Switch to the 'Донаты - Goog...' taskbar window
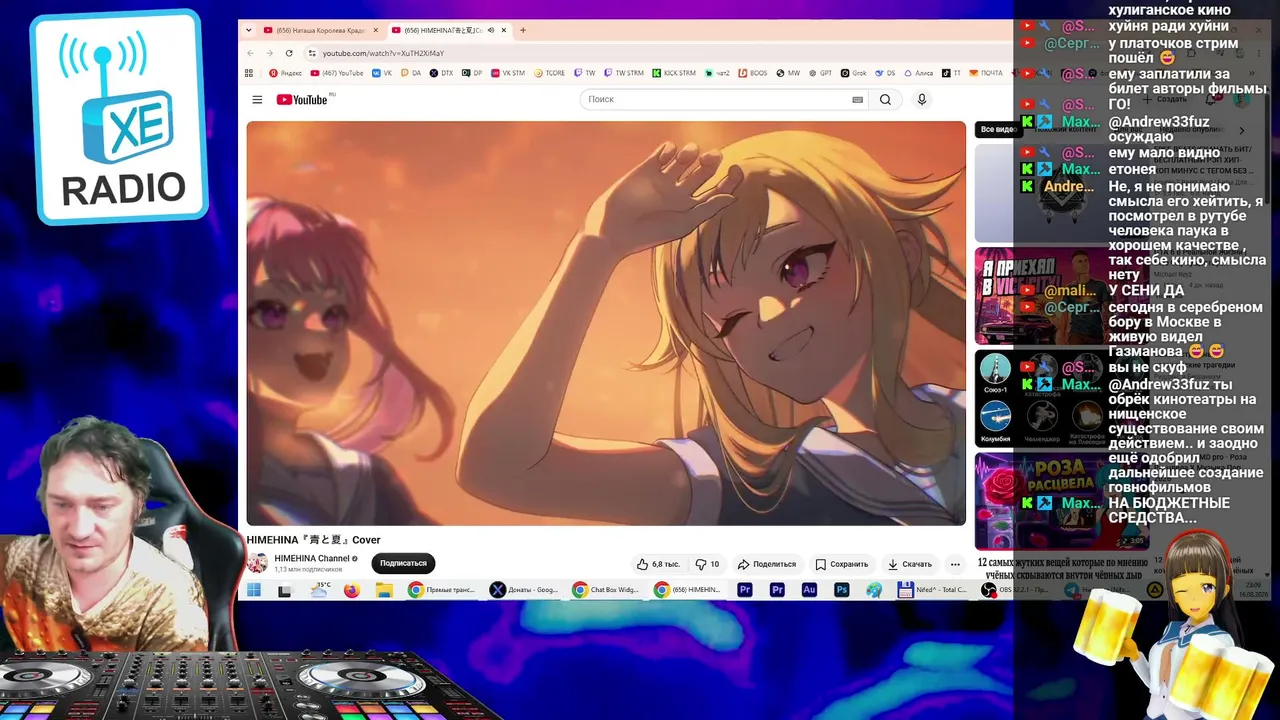 pos(524,590)
